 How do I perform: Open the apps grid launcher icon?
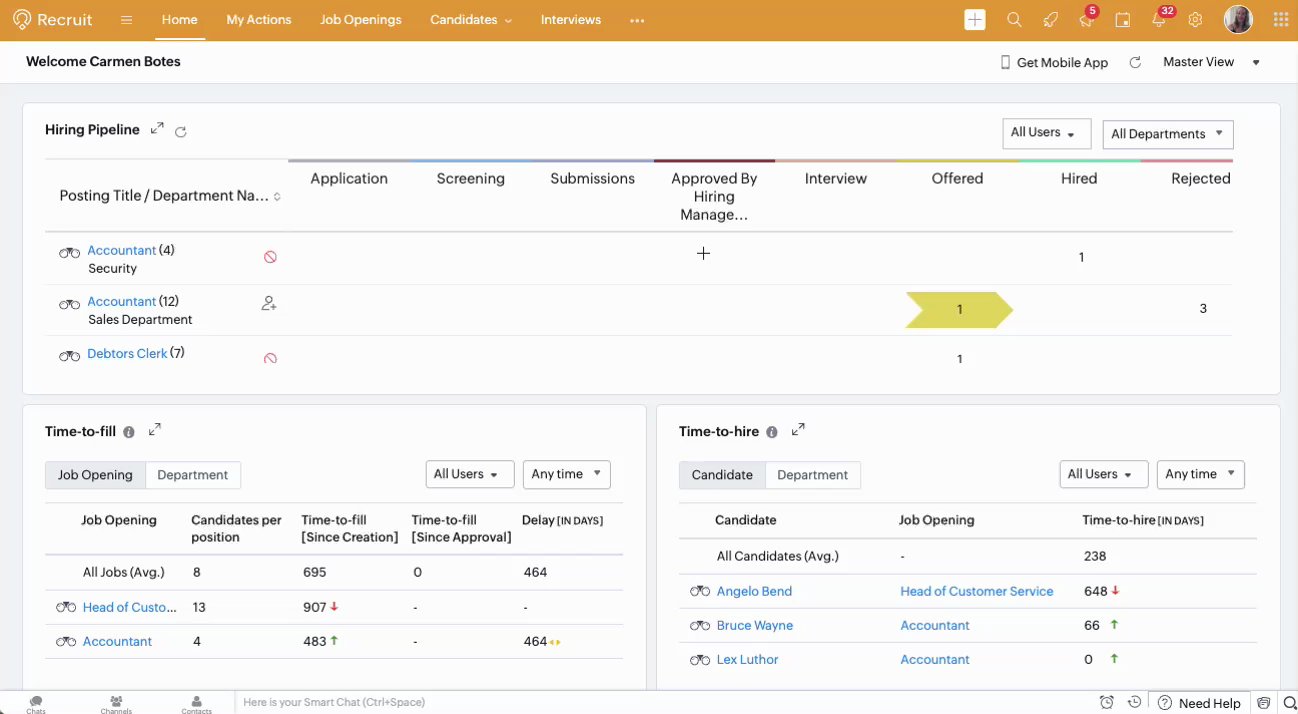1280,20
